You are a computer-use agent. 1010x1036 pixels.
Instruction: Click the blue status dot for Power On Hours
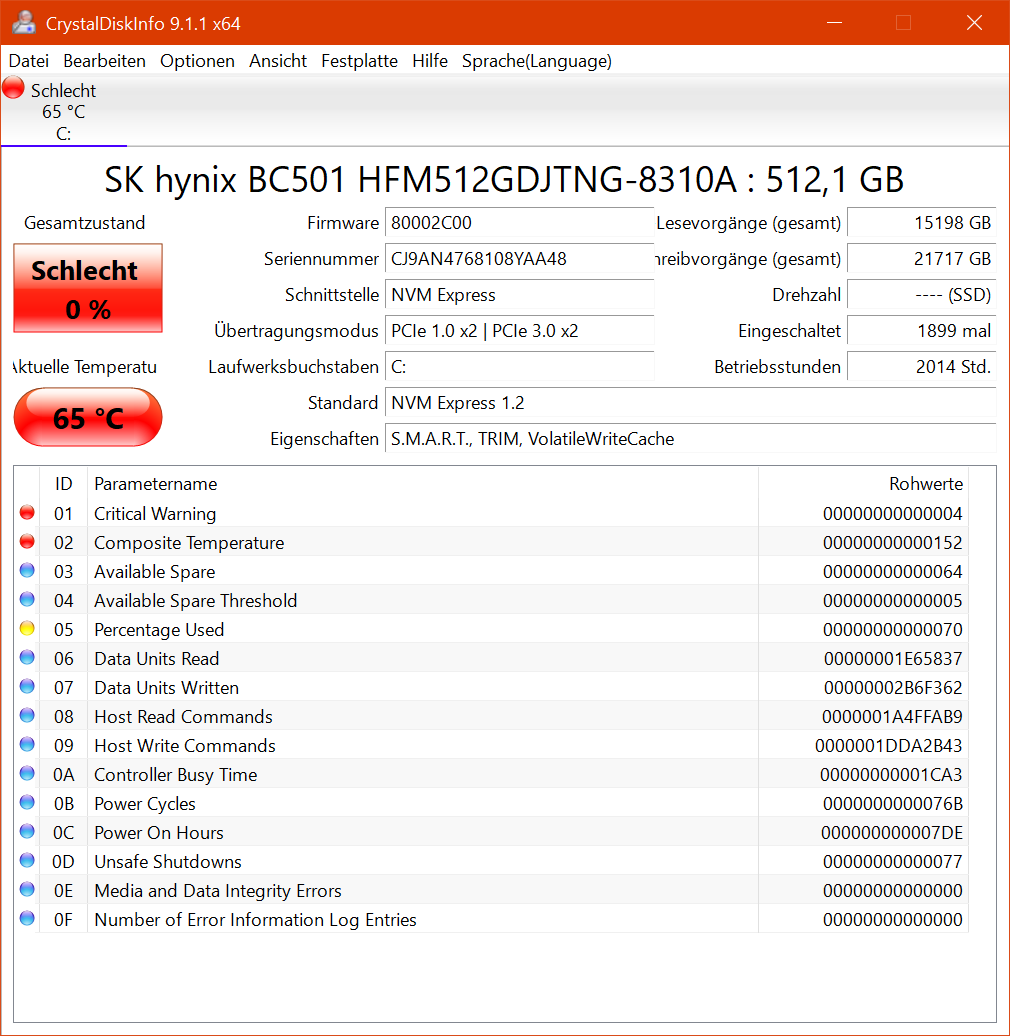pos(27,831)
